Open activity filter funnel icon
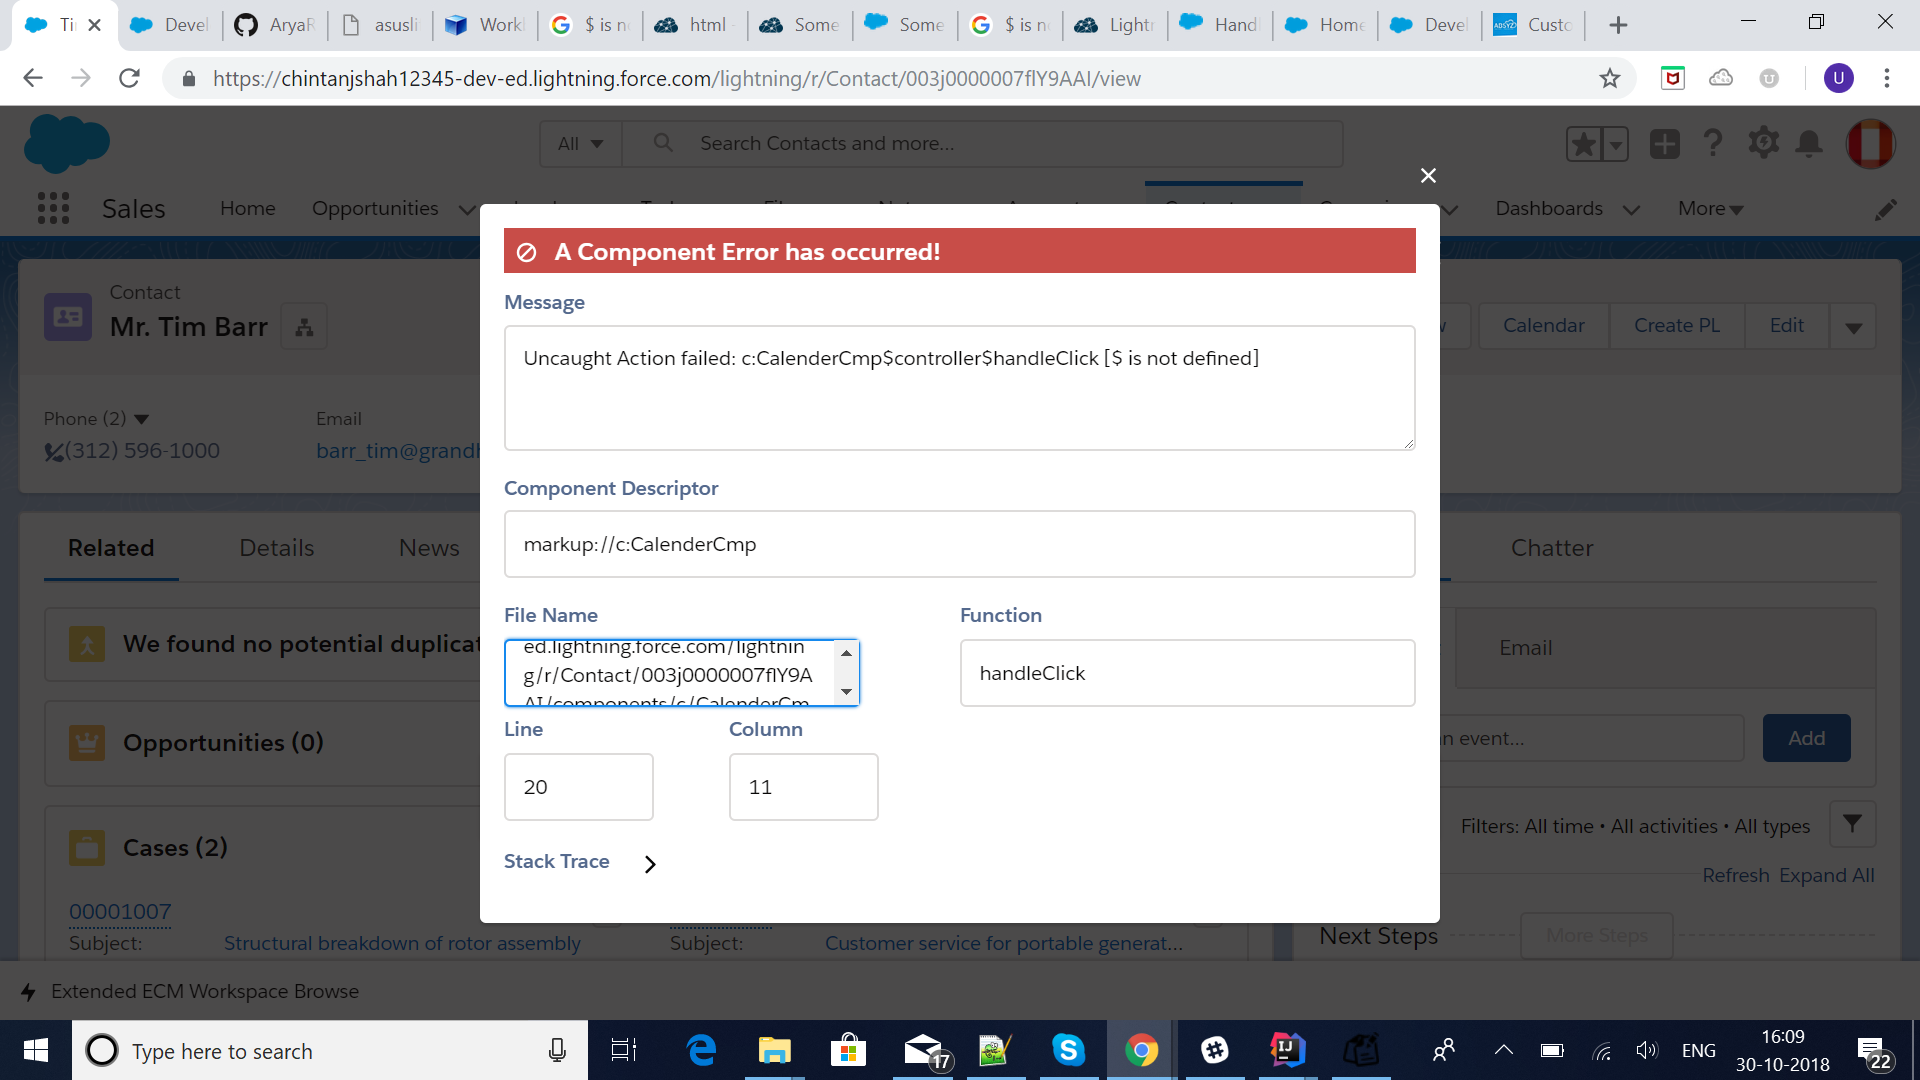1920x1080 pixels. point(1852,824)
